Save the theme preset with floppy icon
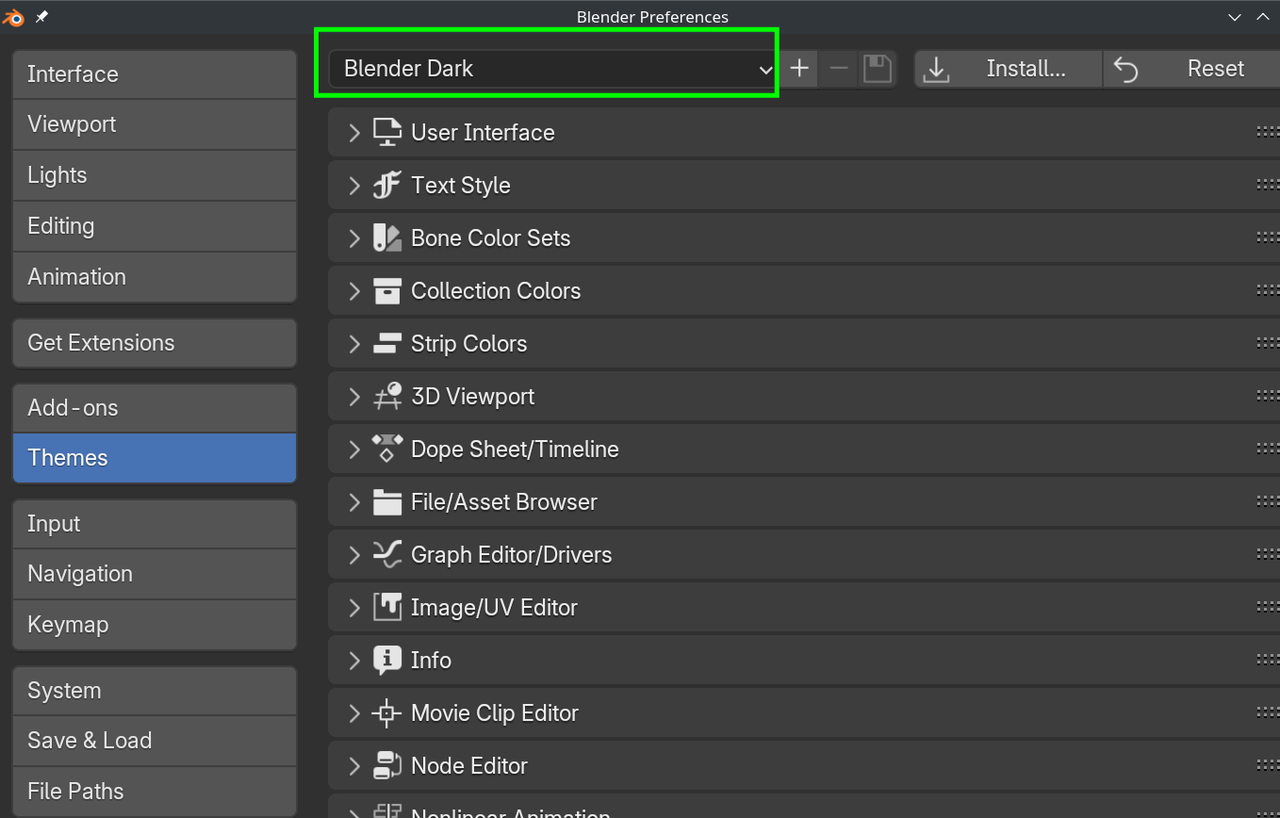1280x818 pixels. click(x=877, y=69)
